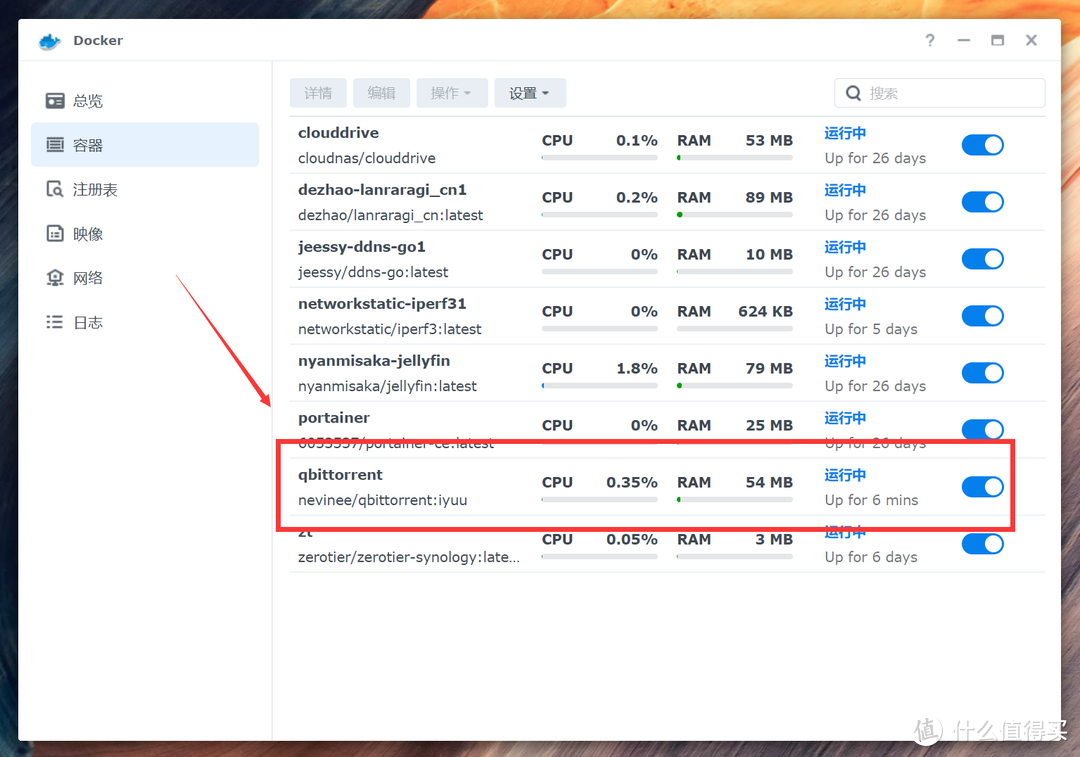Viewport: 1080px width, 757px height.
Task: Click 运行中 status link for jeessy-ddns-go1
Action: [x=845, y=247]
